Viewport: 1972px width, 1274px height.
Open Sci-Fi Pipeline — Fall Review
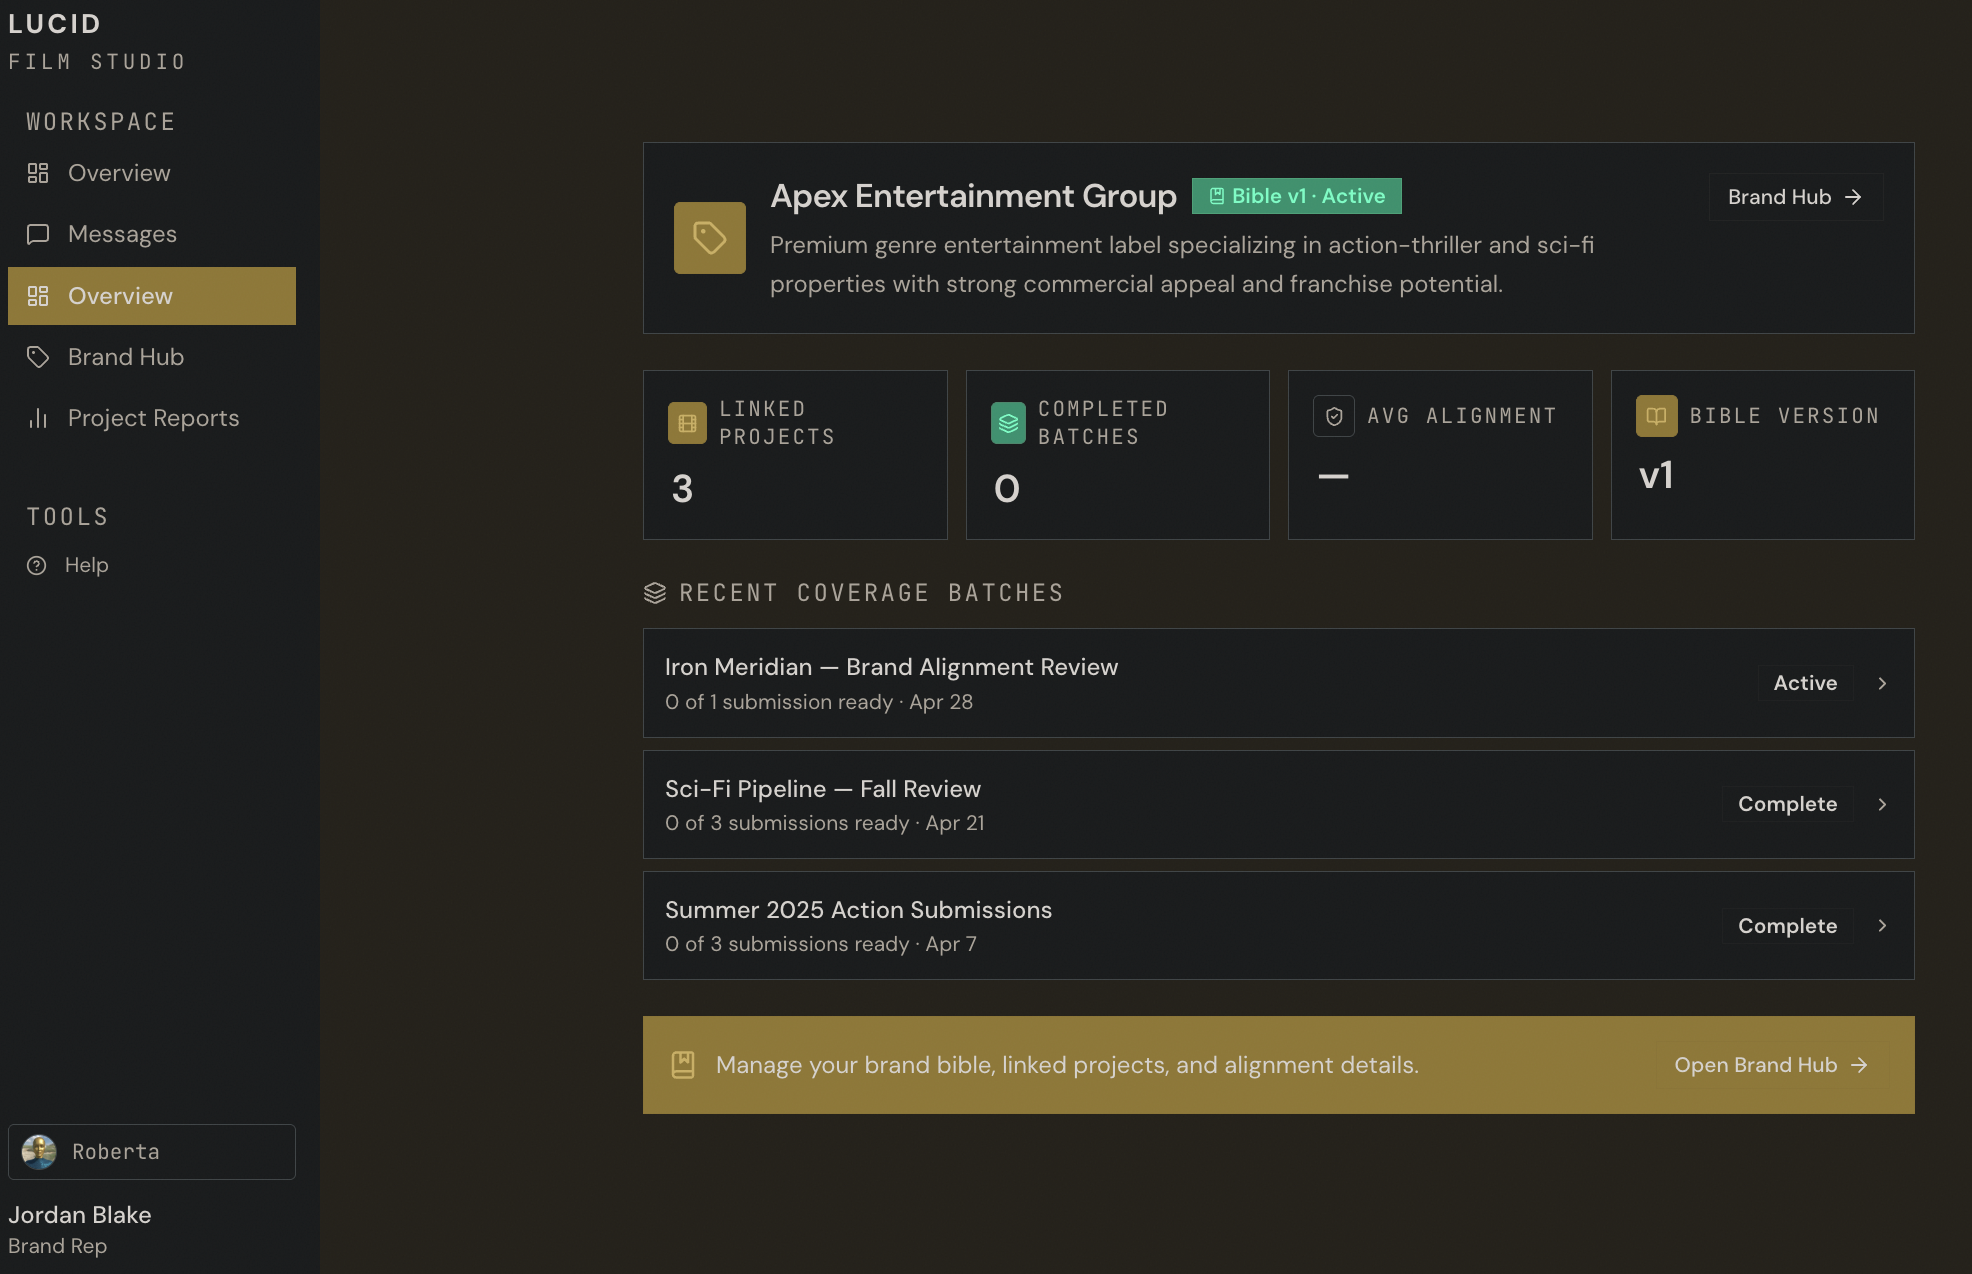point(1278,804)
